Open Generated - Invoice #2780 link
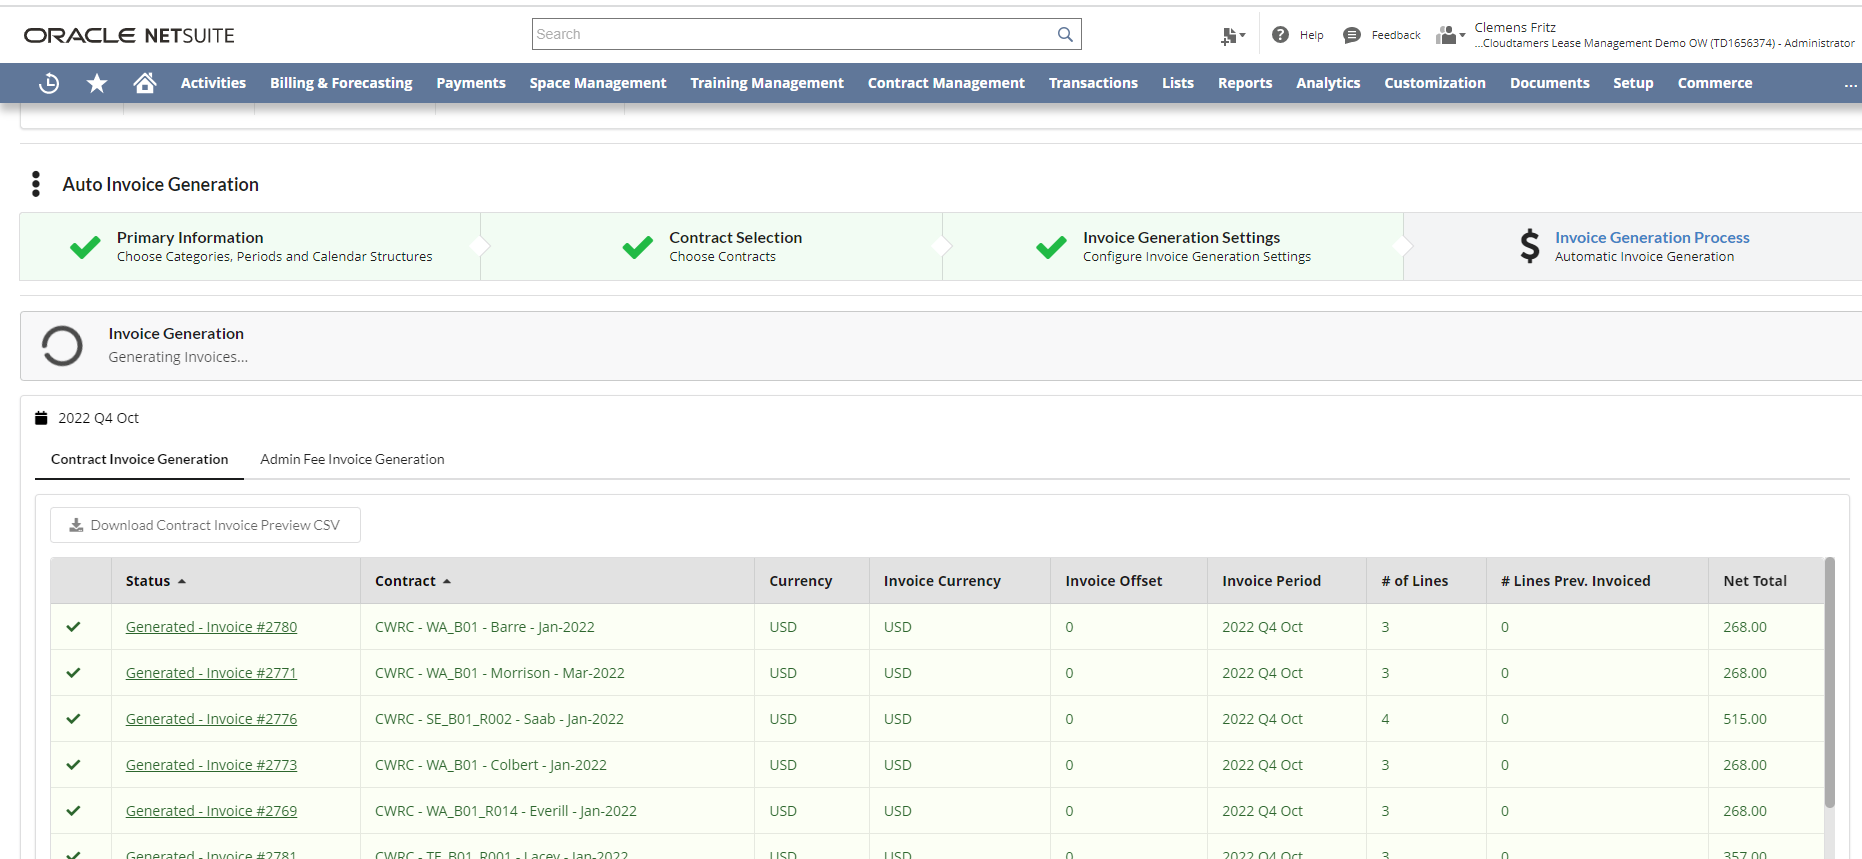Screen dimensions: 1862x859 coord(211,627)
